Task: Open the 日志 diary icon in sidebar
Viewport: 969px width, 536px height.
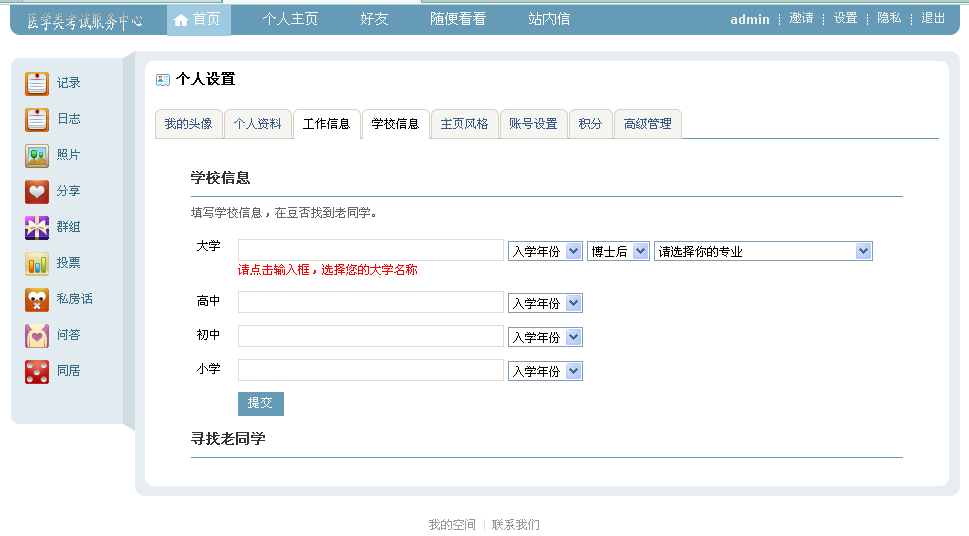Action: tap(36, 119)
